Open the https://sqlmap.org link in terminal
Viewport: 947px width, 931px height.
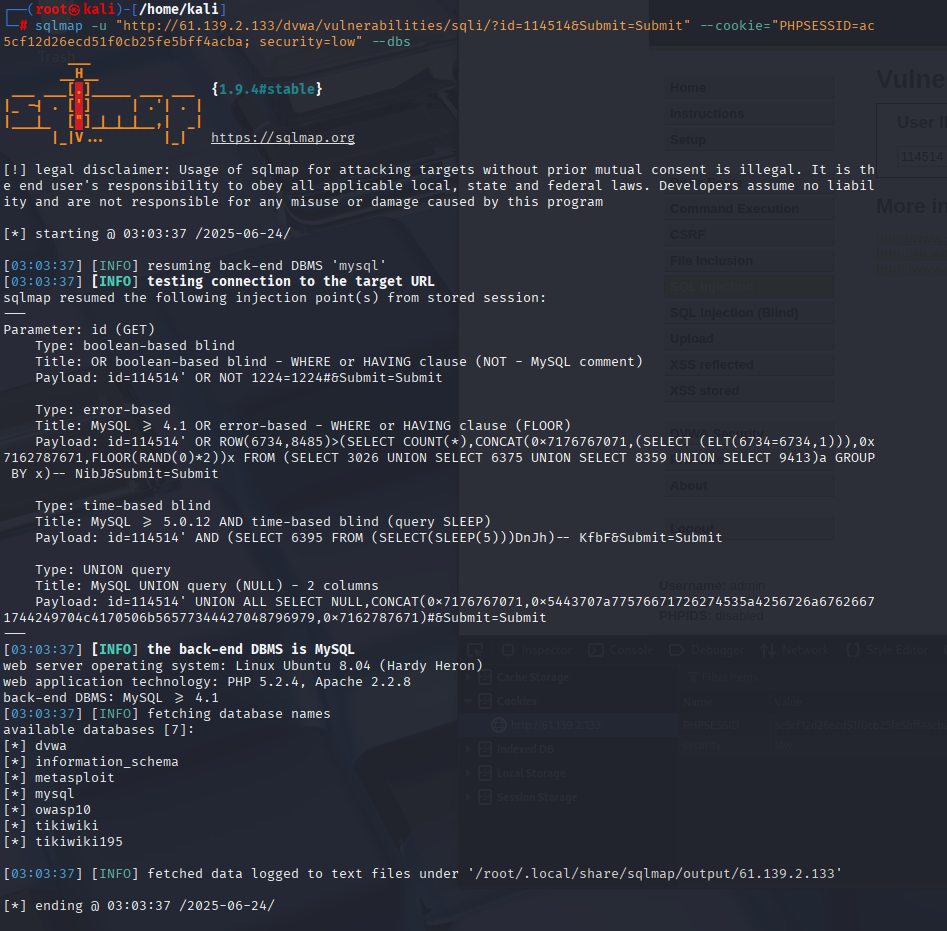point(283,138)
